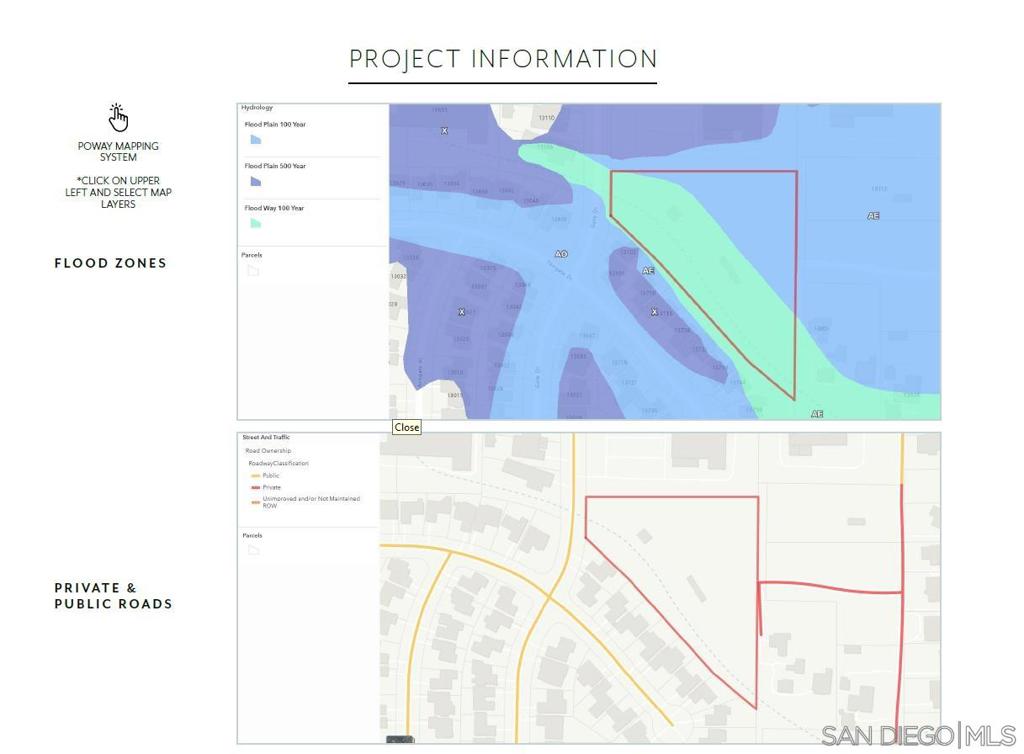Screen dimensions: 1024x754
Task: Select the Street And Traffic layer heading
Action: (x=265, y=438)
